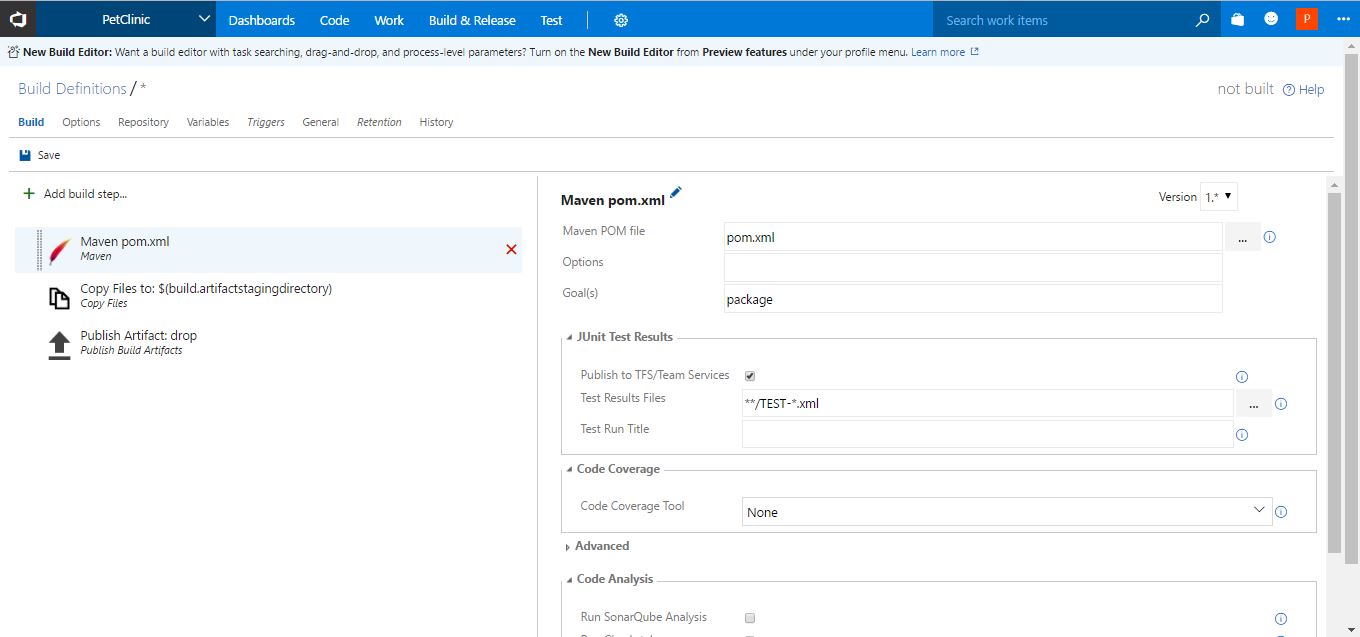
Task: Select the Publish Artifact: drop step
Action: point(268,343)
